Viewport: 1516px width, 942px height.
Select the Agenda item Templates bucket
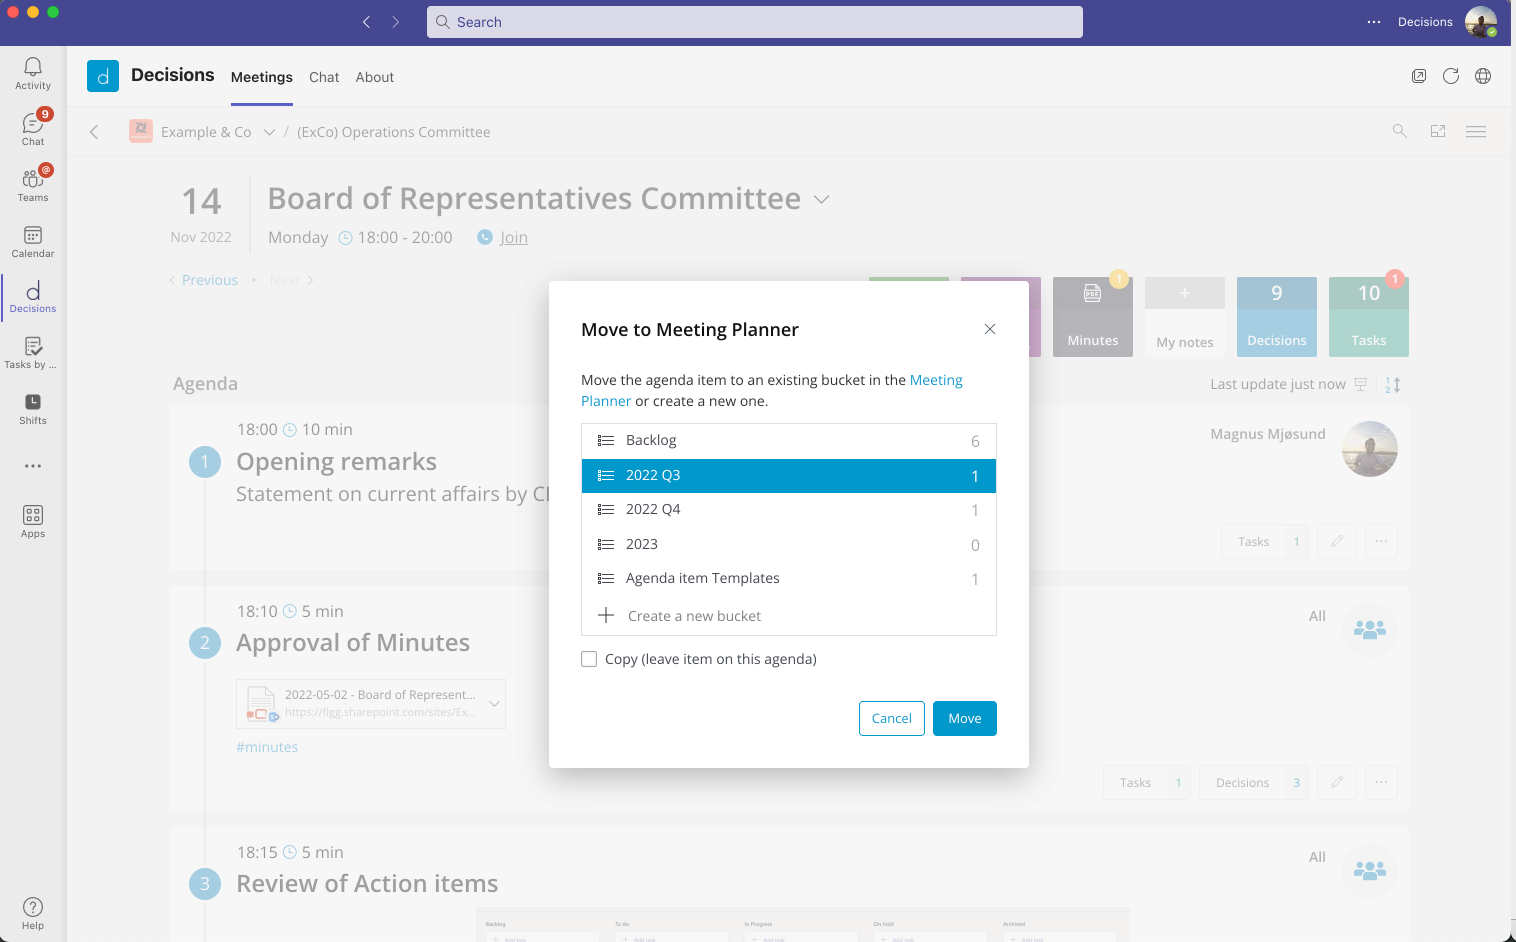(789, 579)
